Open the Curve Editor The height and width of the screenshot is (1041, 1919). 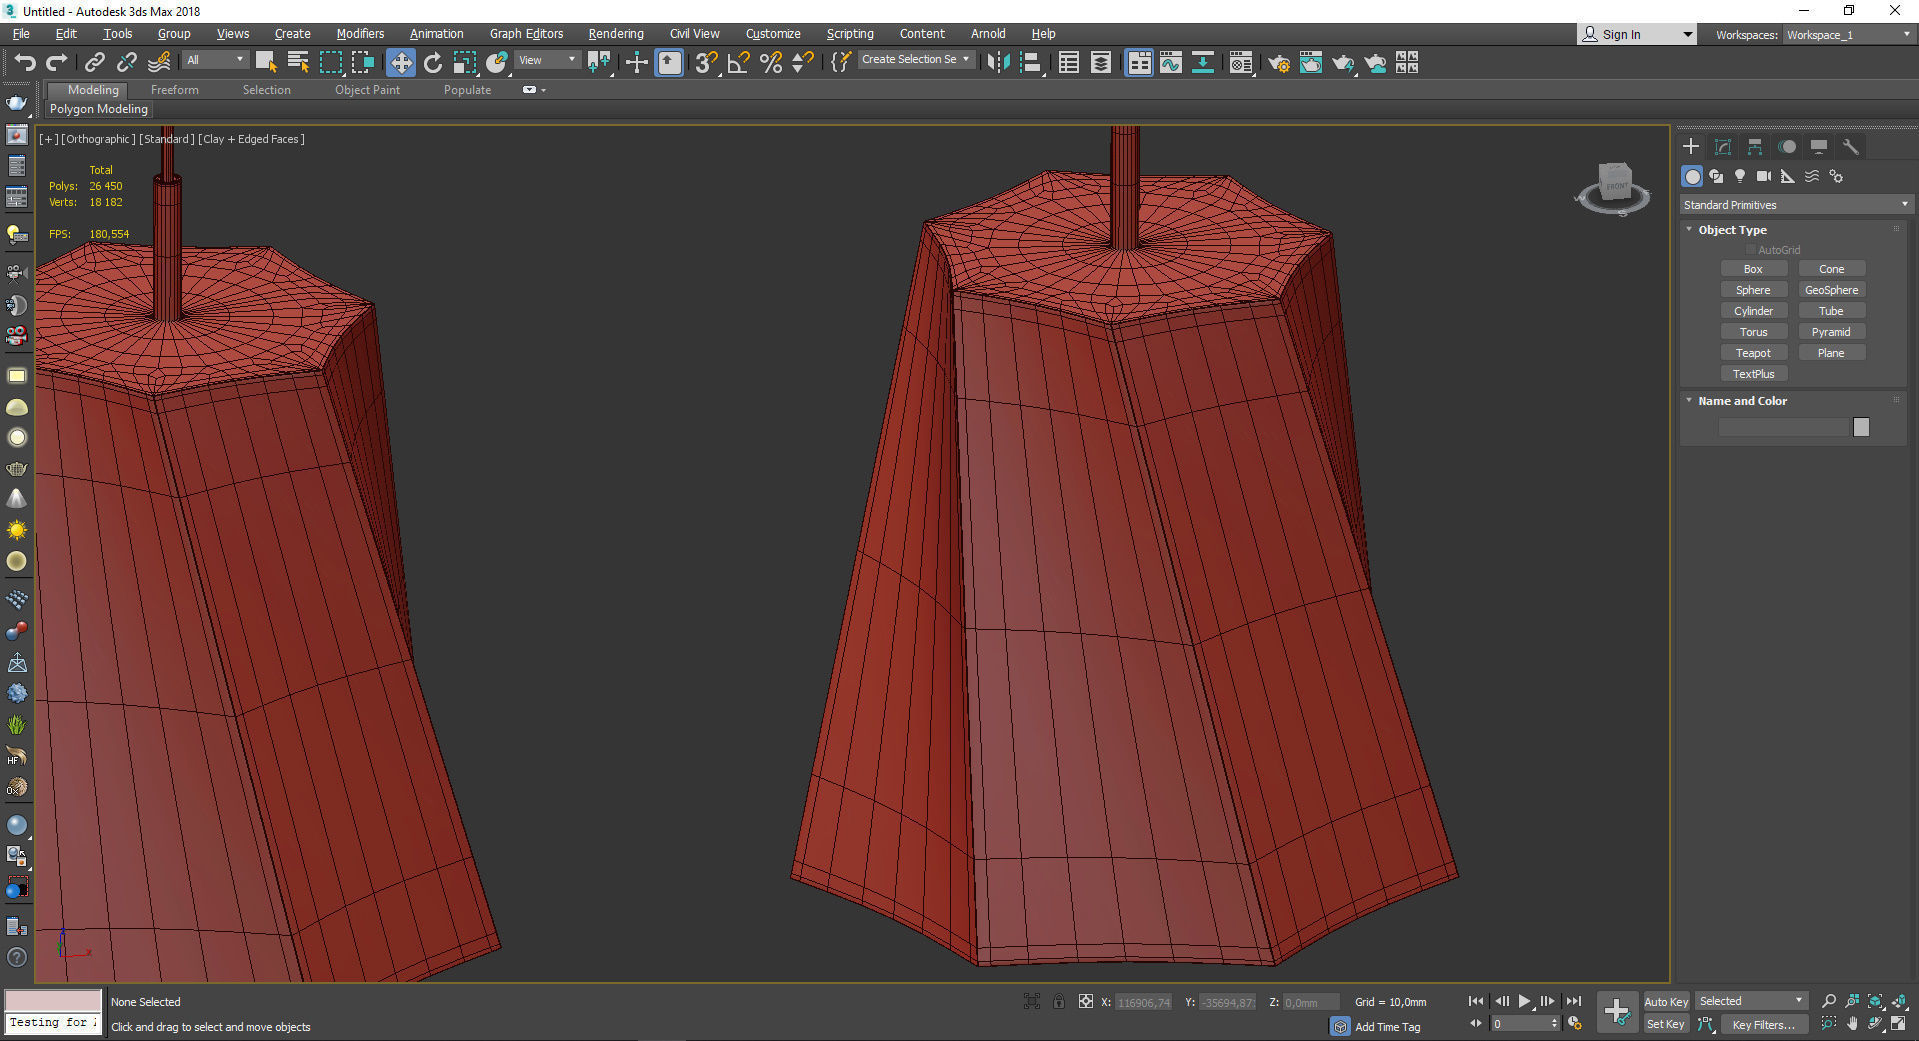pos(1171,63)
